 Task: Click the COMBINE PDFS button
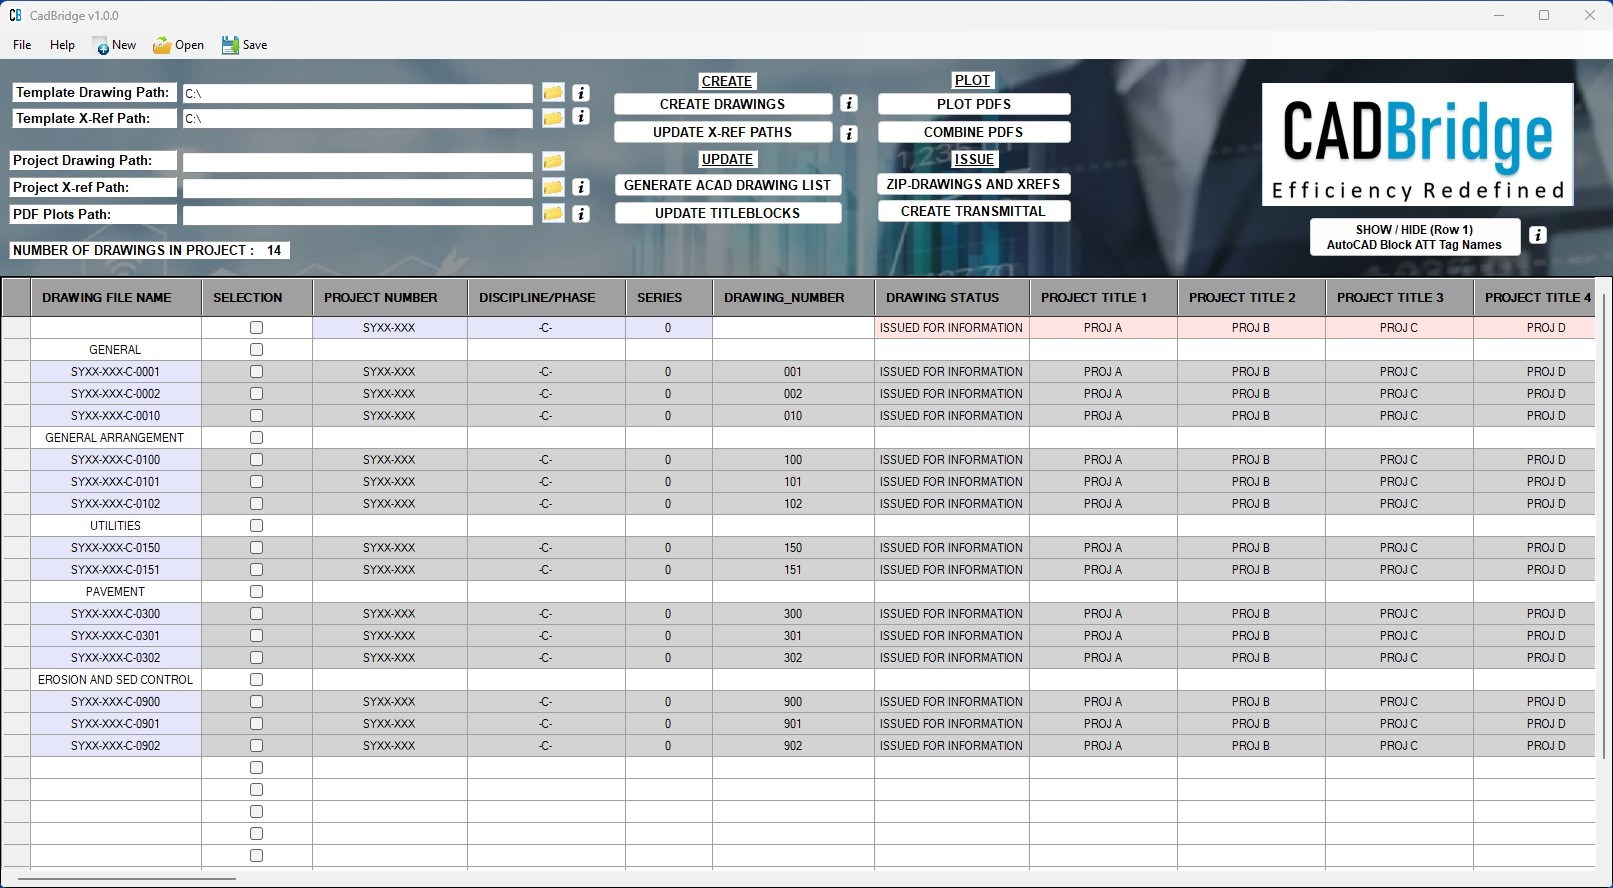tap(974, 132)
